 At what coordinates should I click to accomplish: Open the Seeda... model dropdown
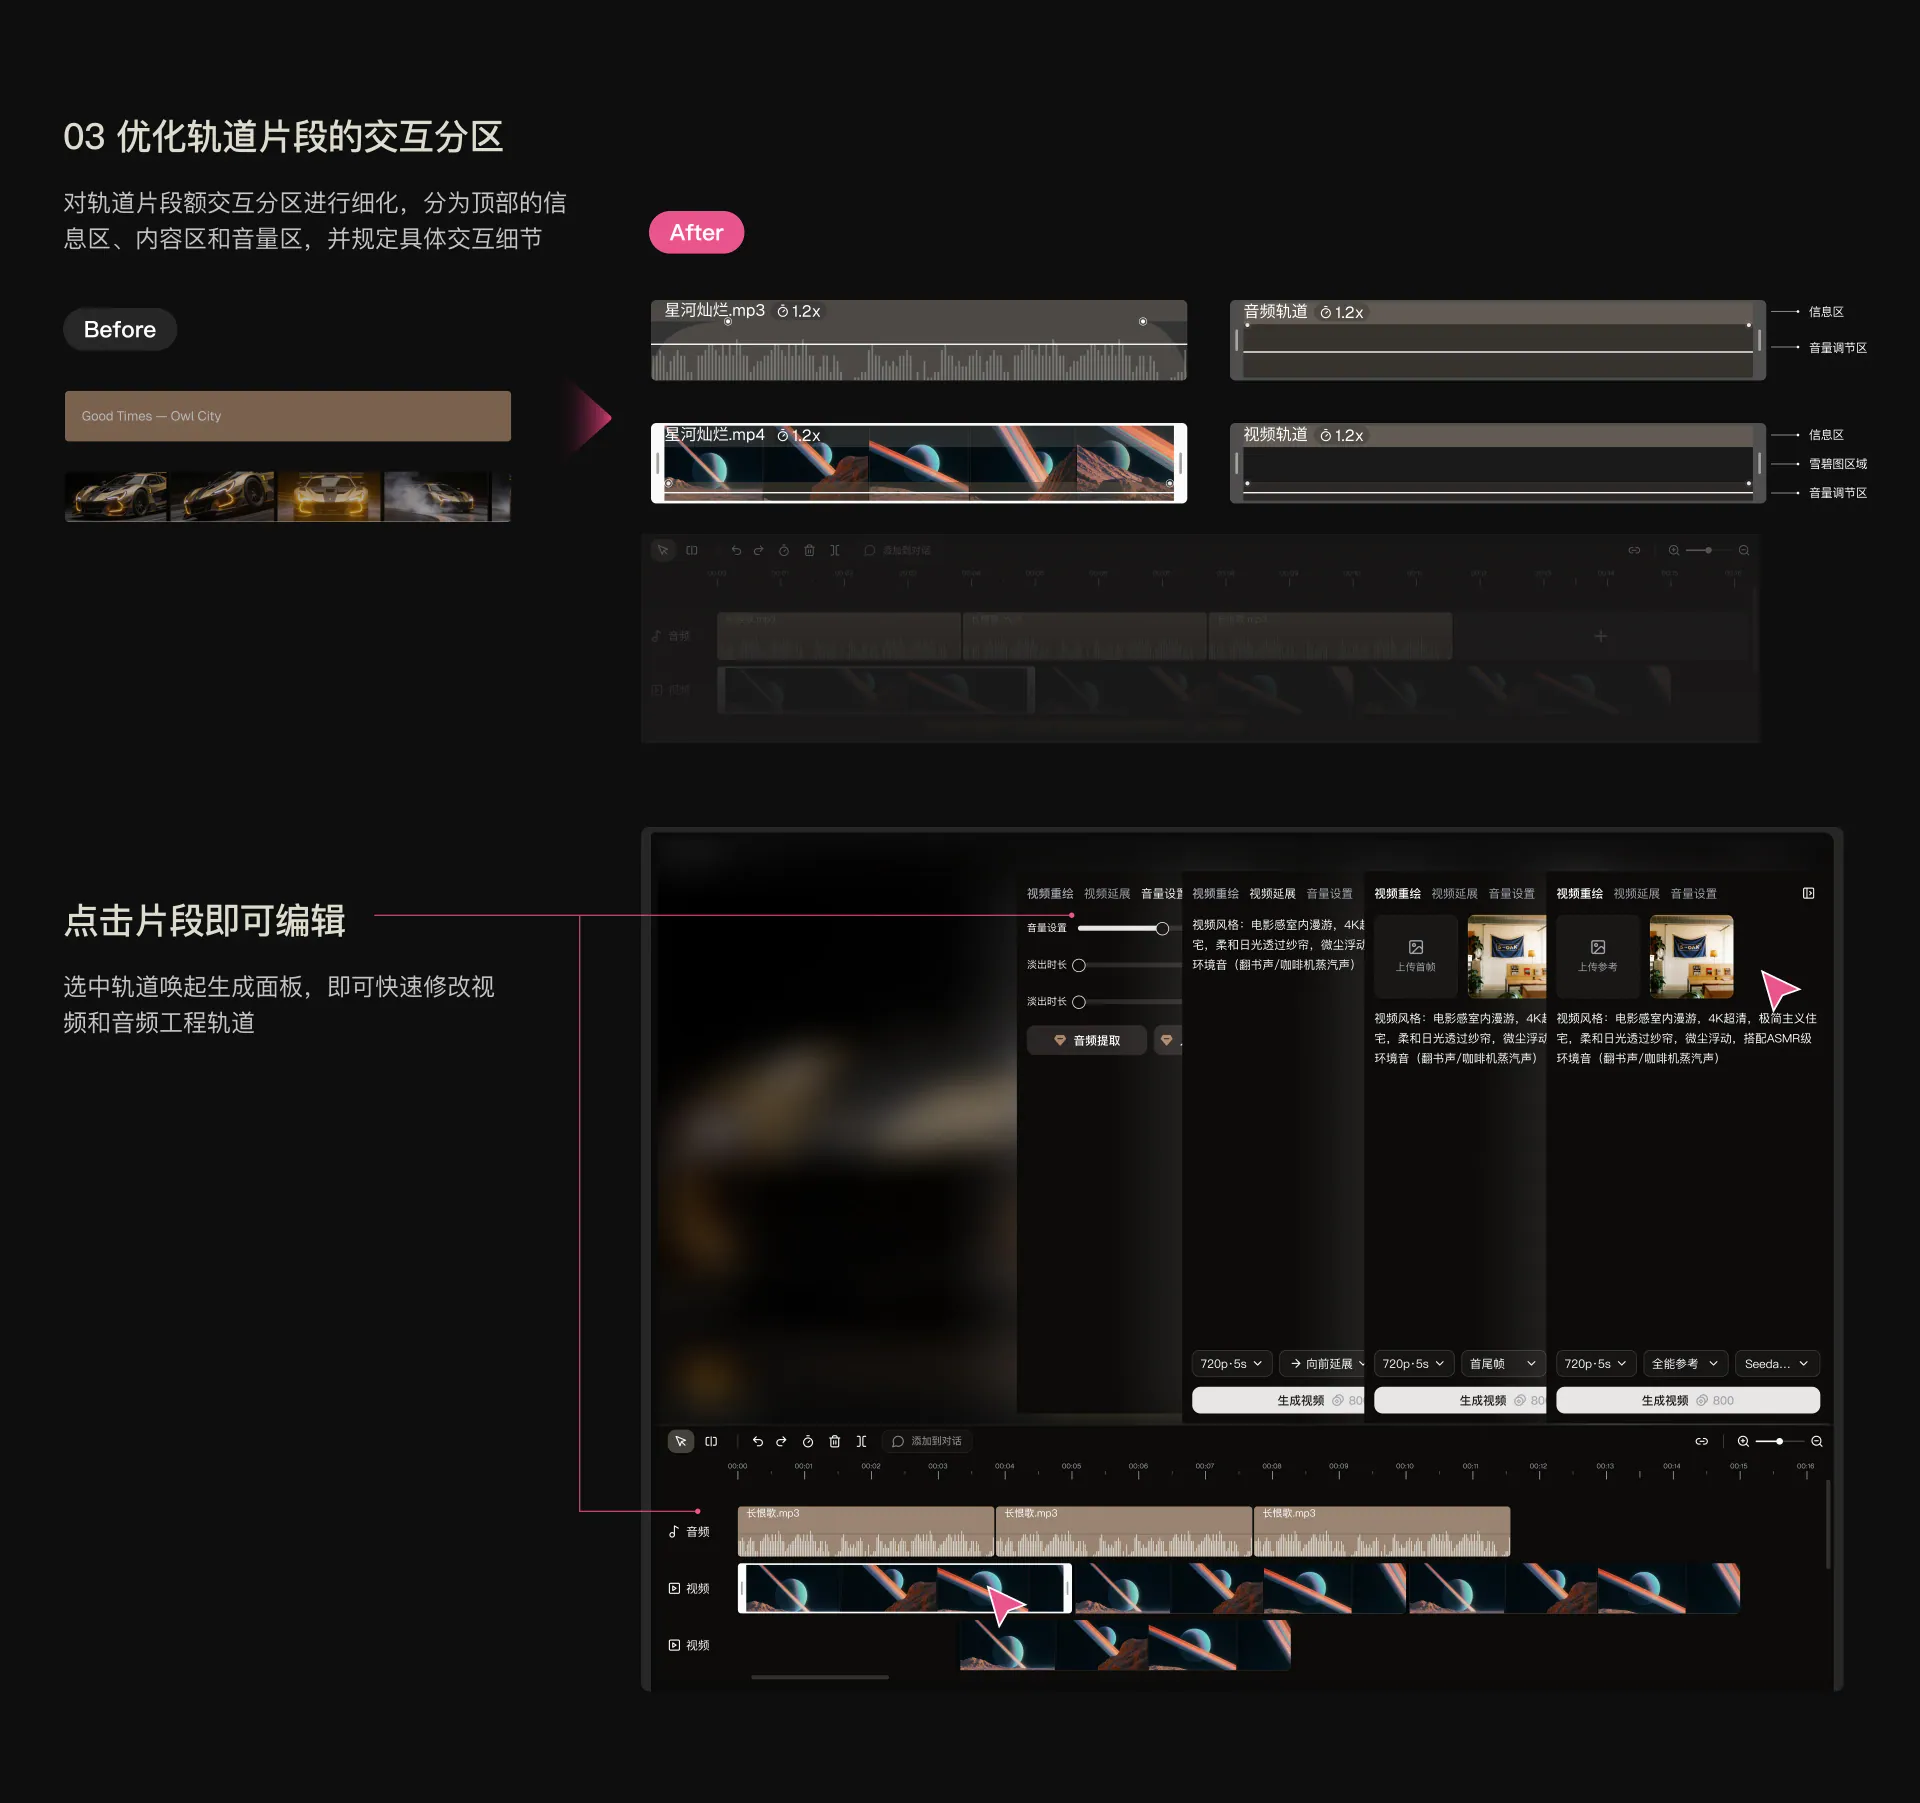1776,1363
